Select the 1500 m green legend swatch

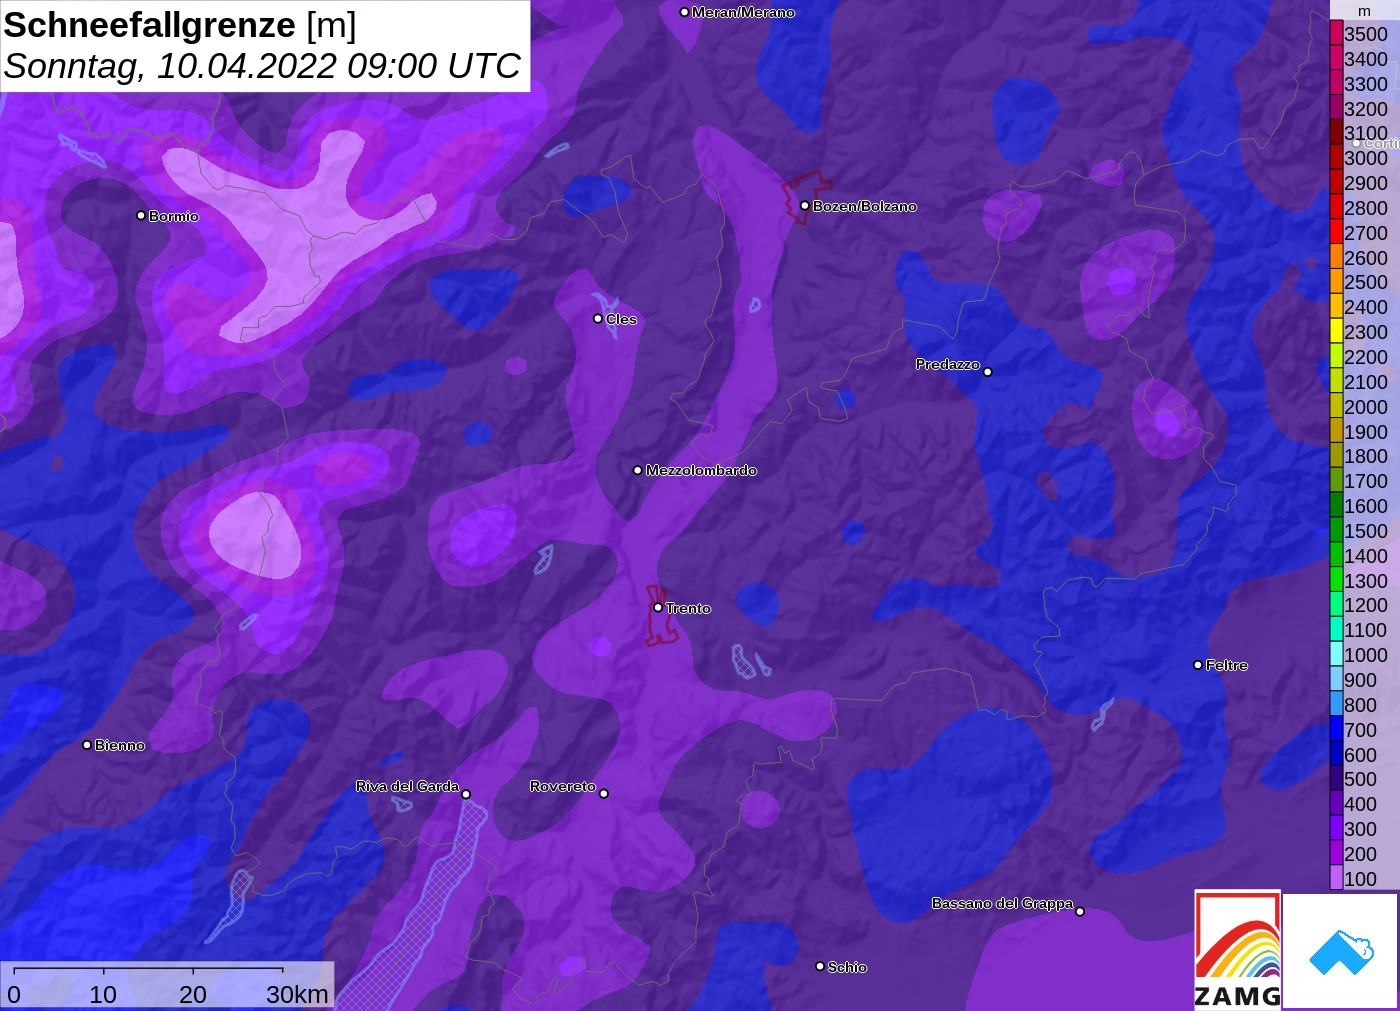[x=1336, y=530]
